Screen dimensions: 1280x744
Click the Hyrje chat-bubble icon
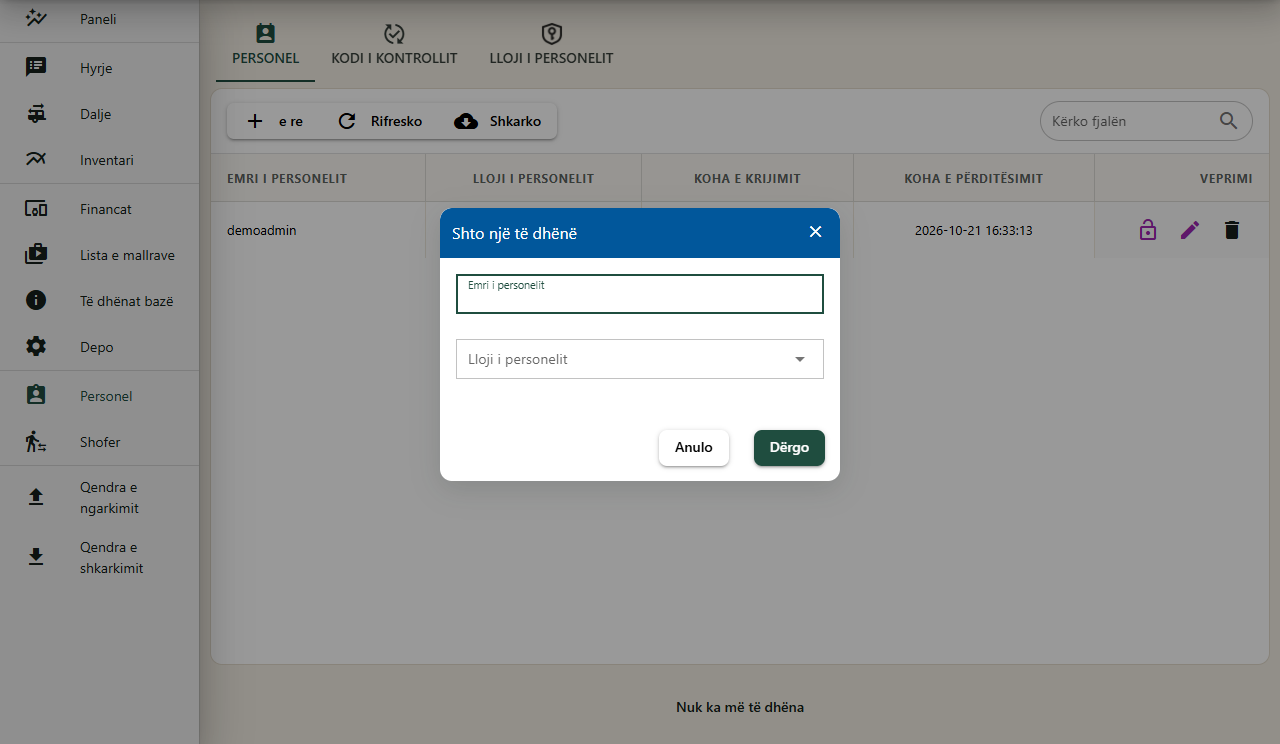[x=36, y=68]
